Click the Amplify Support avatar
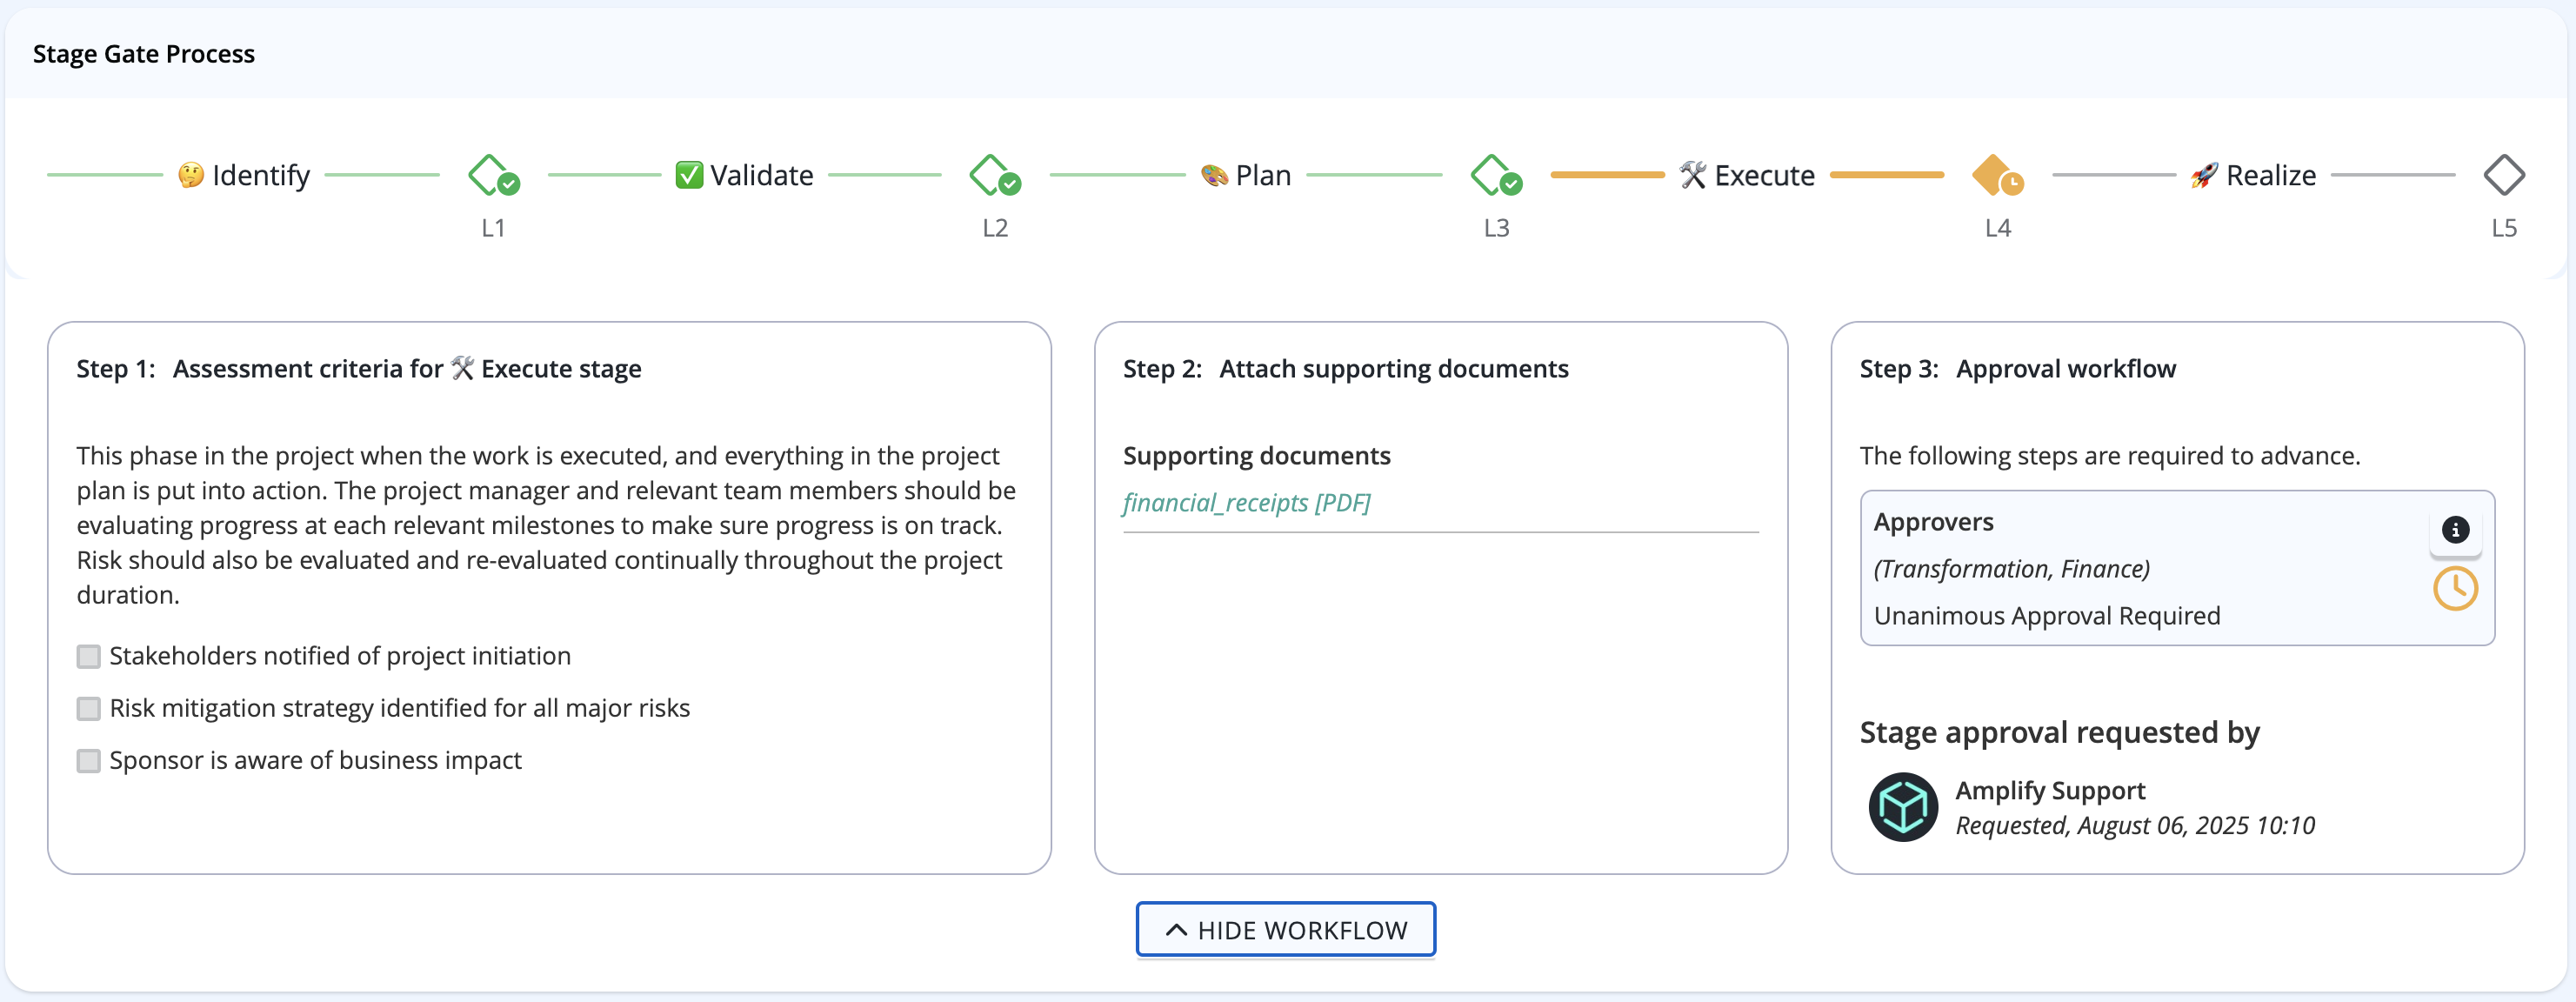Screen dimensions: 2576x1002 (x=1903, y=807)
